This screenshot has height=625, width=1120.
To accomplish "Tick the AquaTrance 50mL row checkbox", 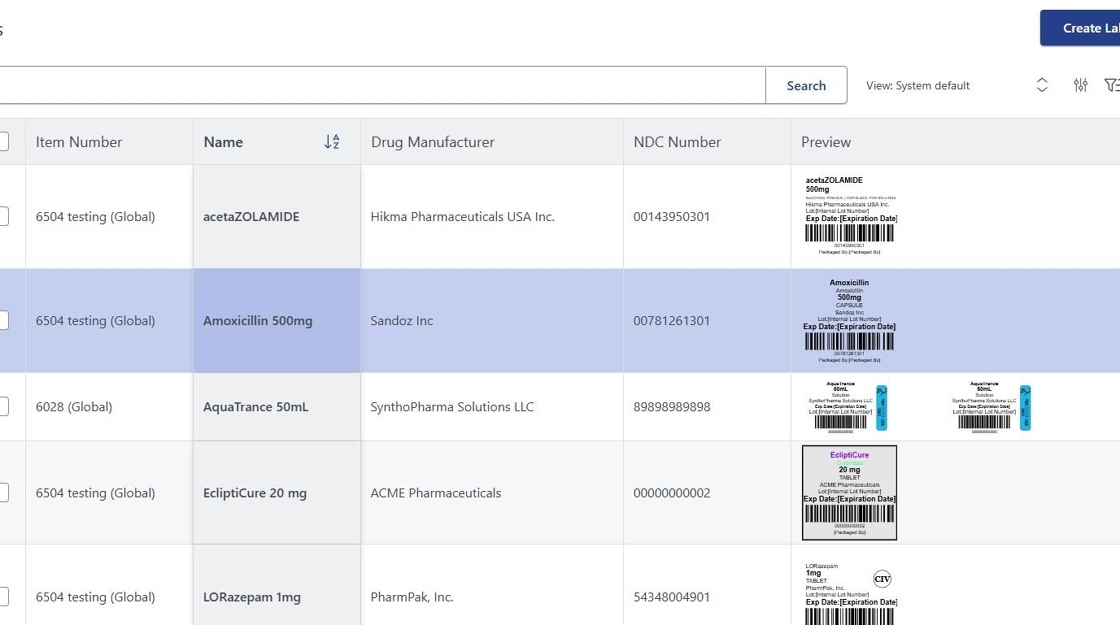I will click(3, 406).
